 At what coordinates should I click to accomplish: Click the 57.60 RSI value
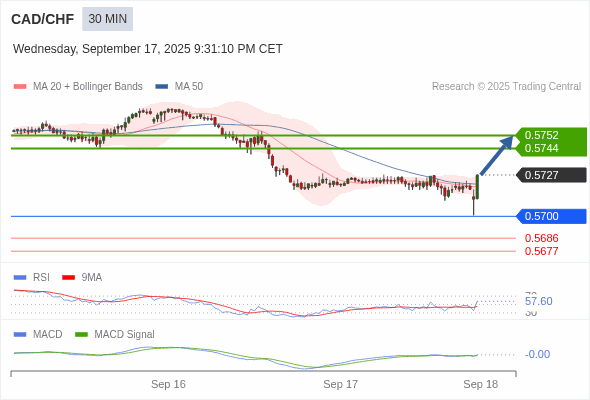point(538,301)
